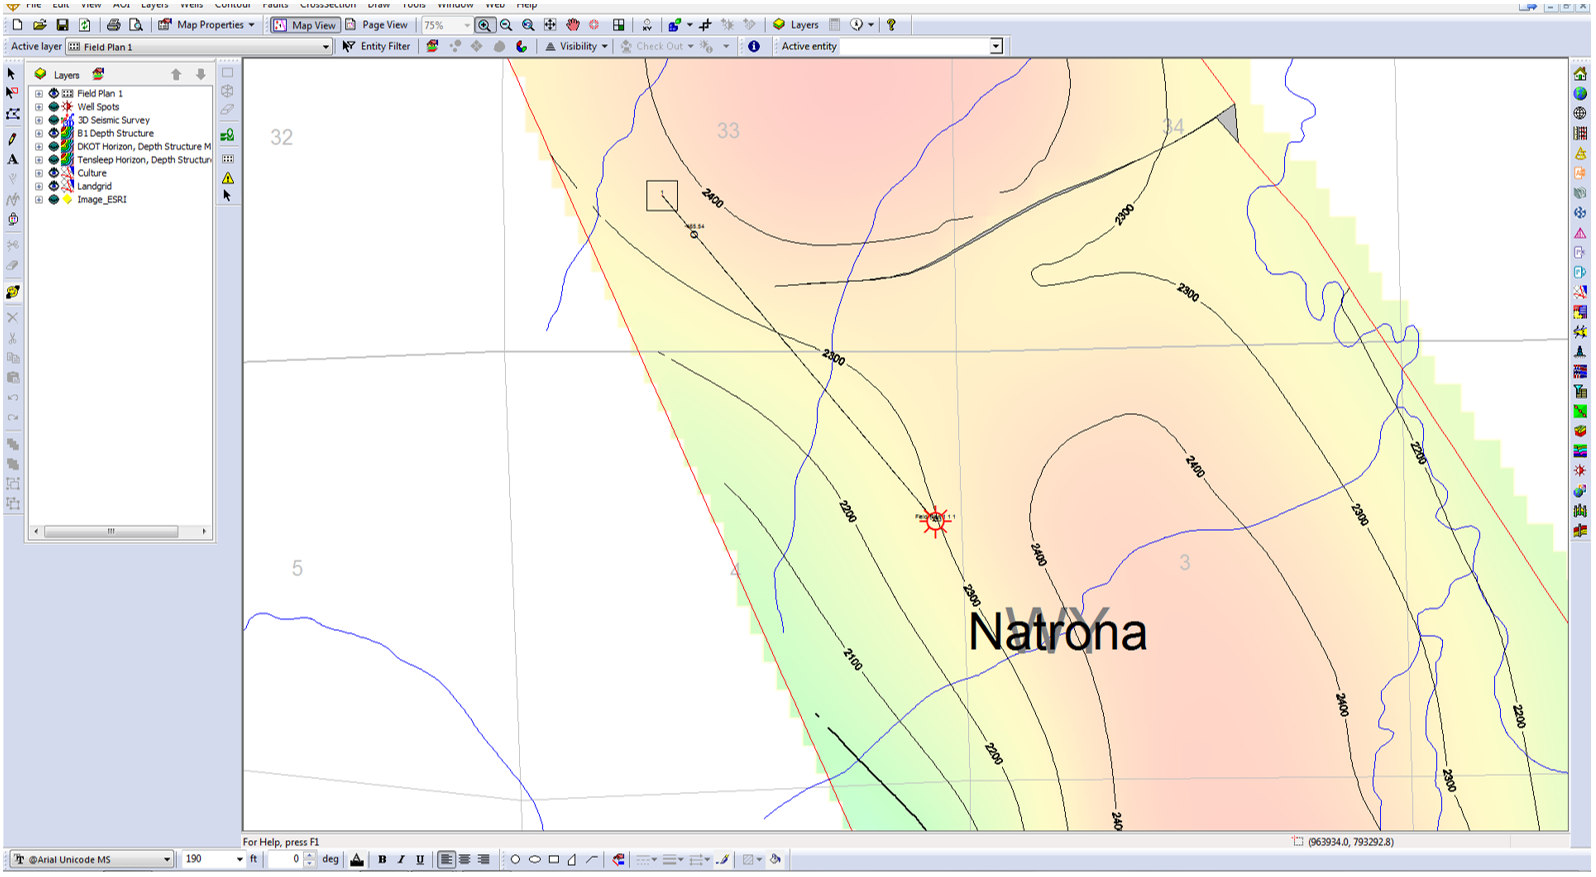Image resolution: width=1596 pixels, height=877 pixels.
Task: Open the text color swatch
Action: (357, 859)
